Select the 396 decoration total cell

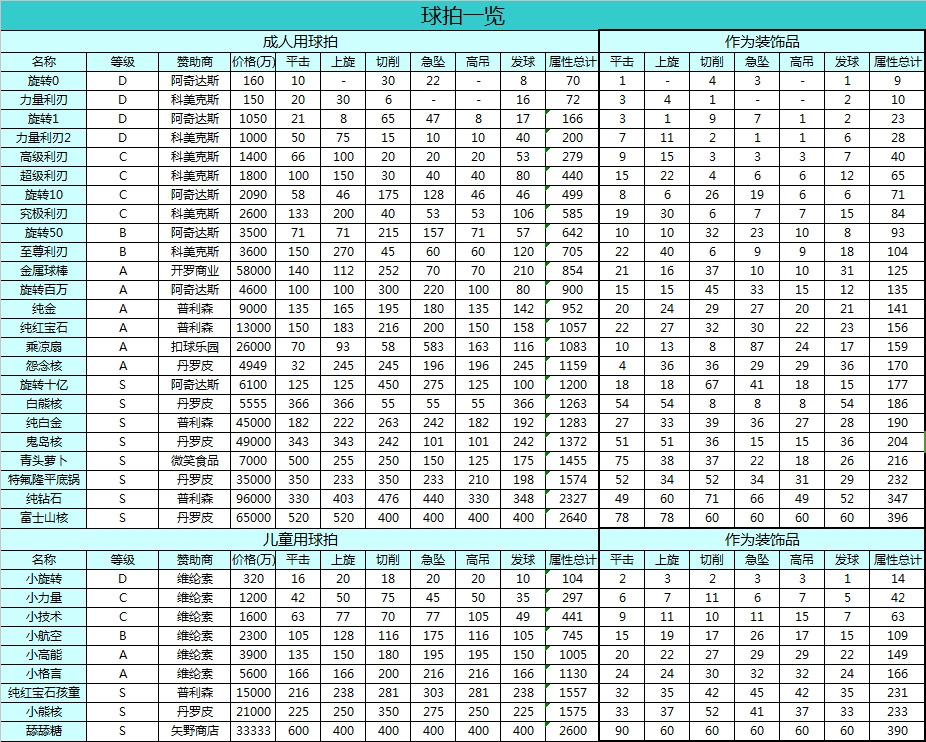(x=897, y=518)
